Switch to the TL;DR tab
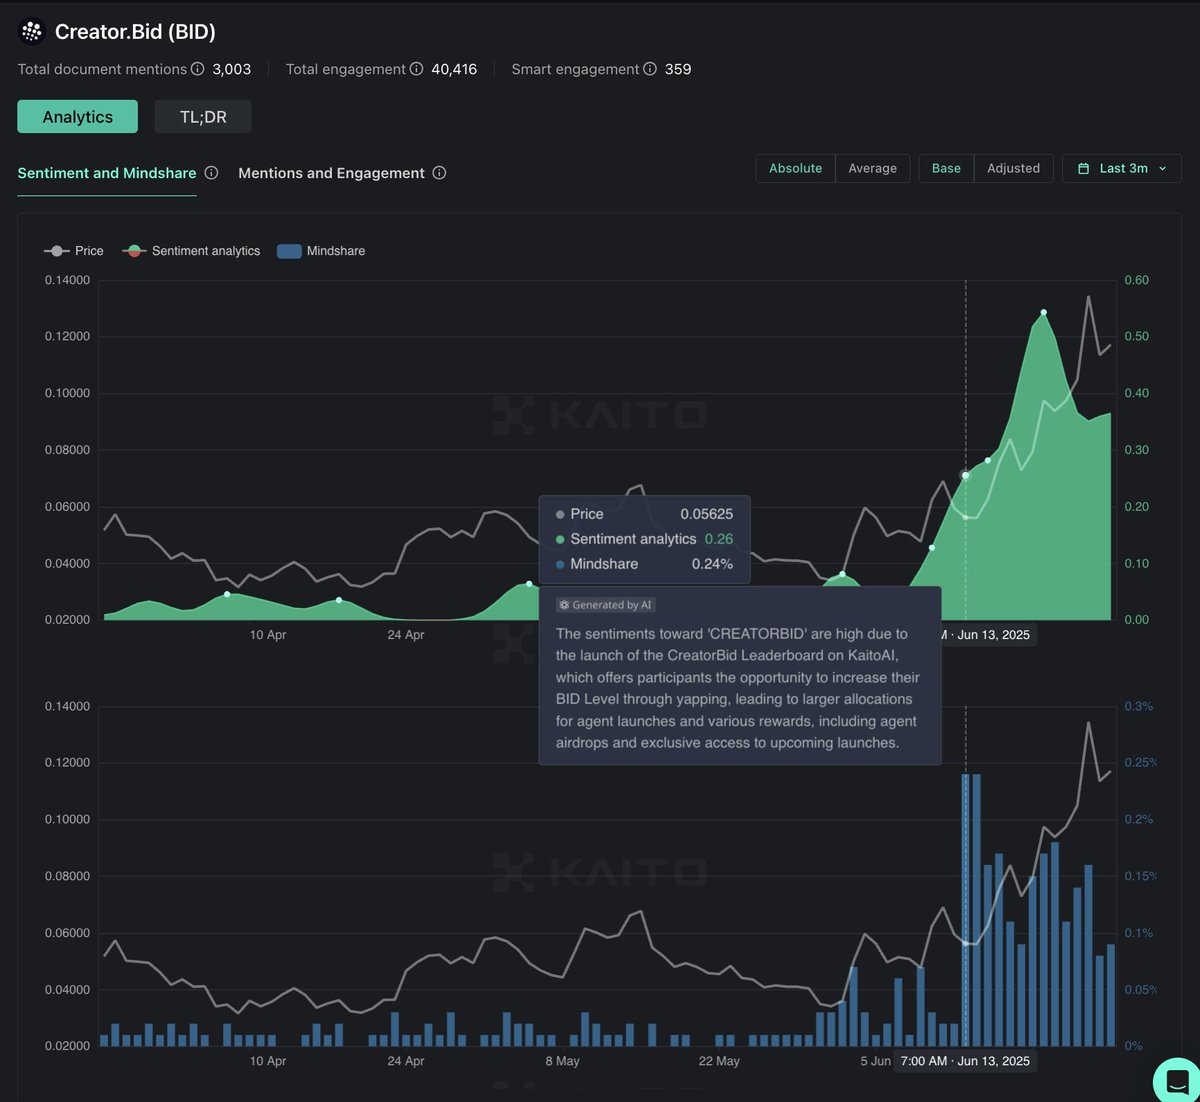Image resolution: width=1200 pixels, height=1102 pixels. (x=203, y=117)
